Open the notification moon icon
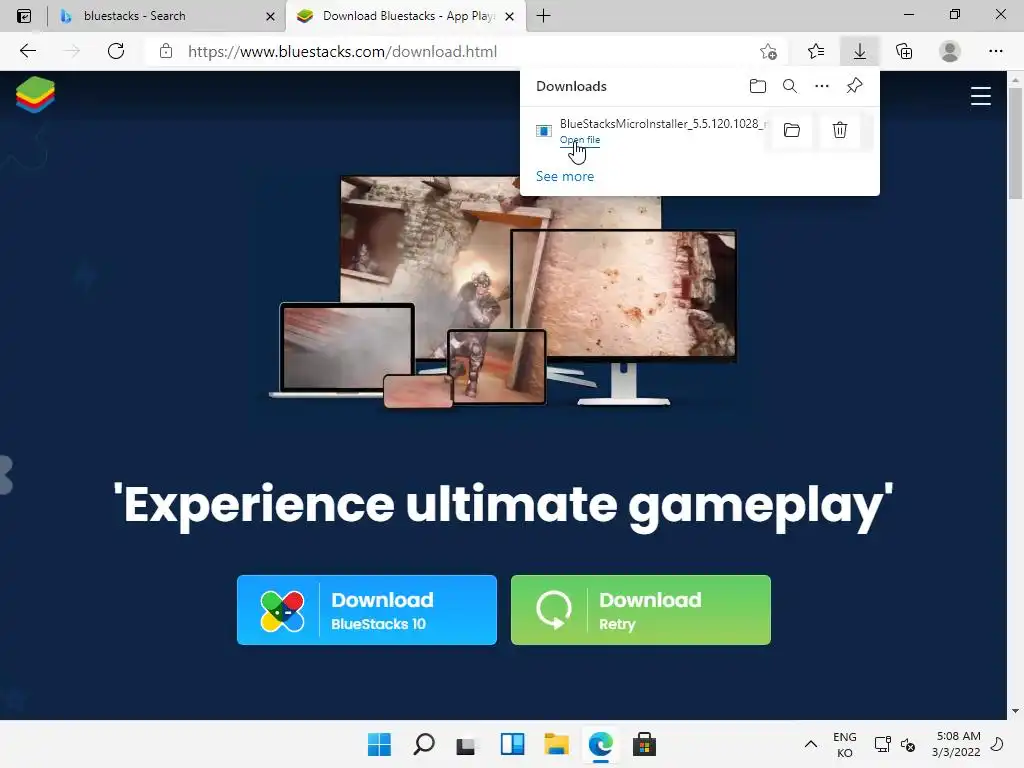Screen dimensions: 1024x768 997,744
